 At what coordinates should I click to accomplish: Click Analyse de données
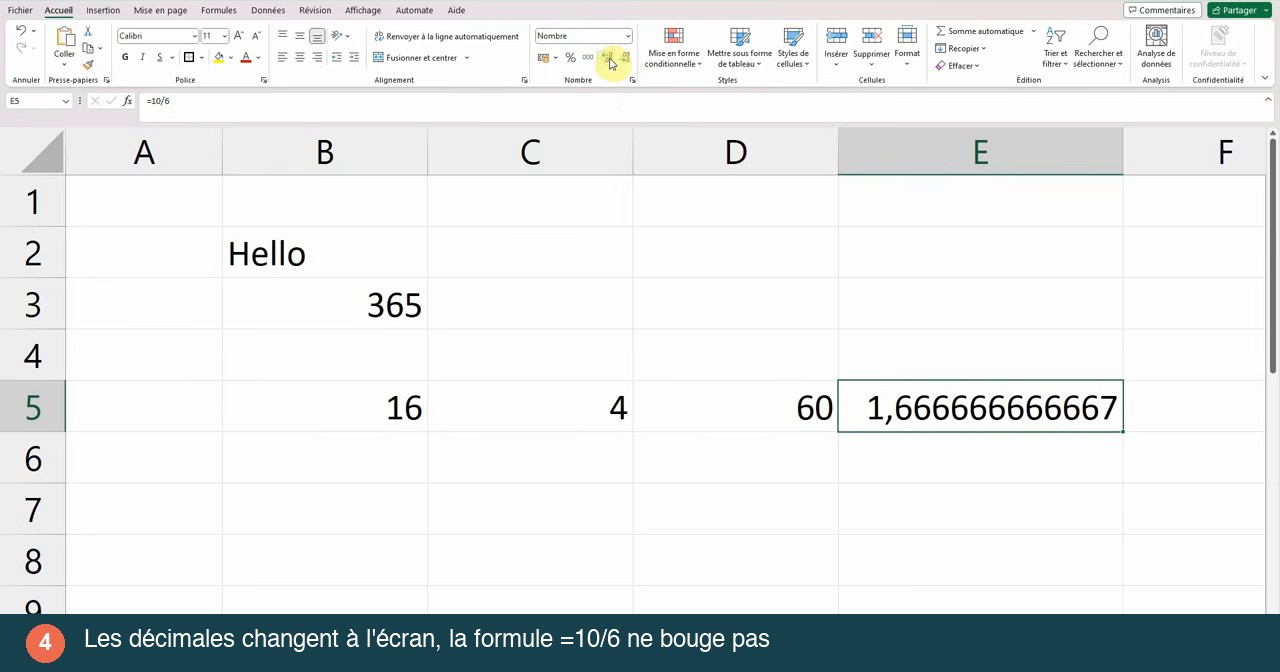click(x=1156, y=48)
